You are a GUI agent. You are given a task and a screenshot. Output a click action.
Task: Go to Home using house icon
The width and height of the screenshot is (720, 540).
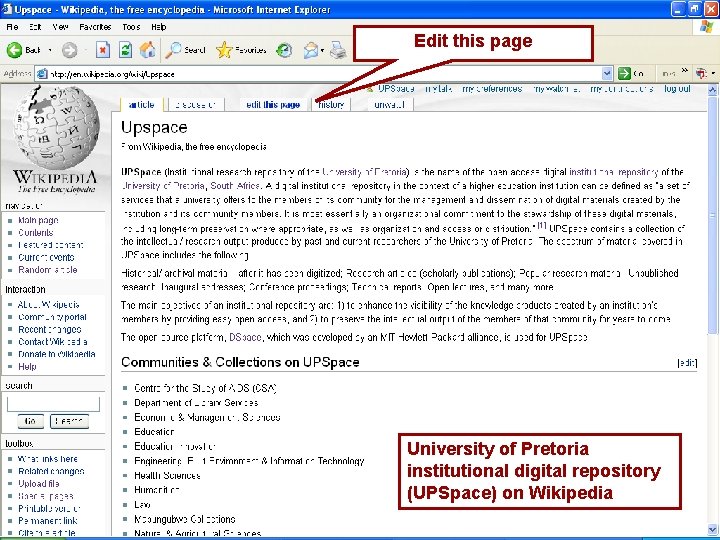tap(147, 50)
